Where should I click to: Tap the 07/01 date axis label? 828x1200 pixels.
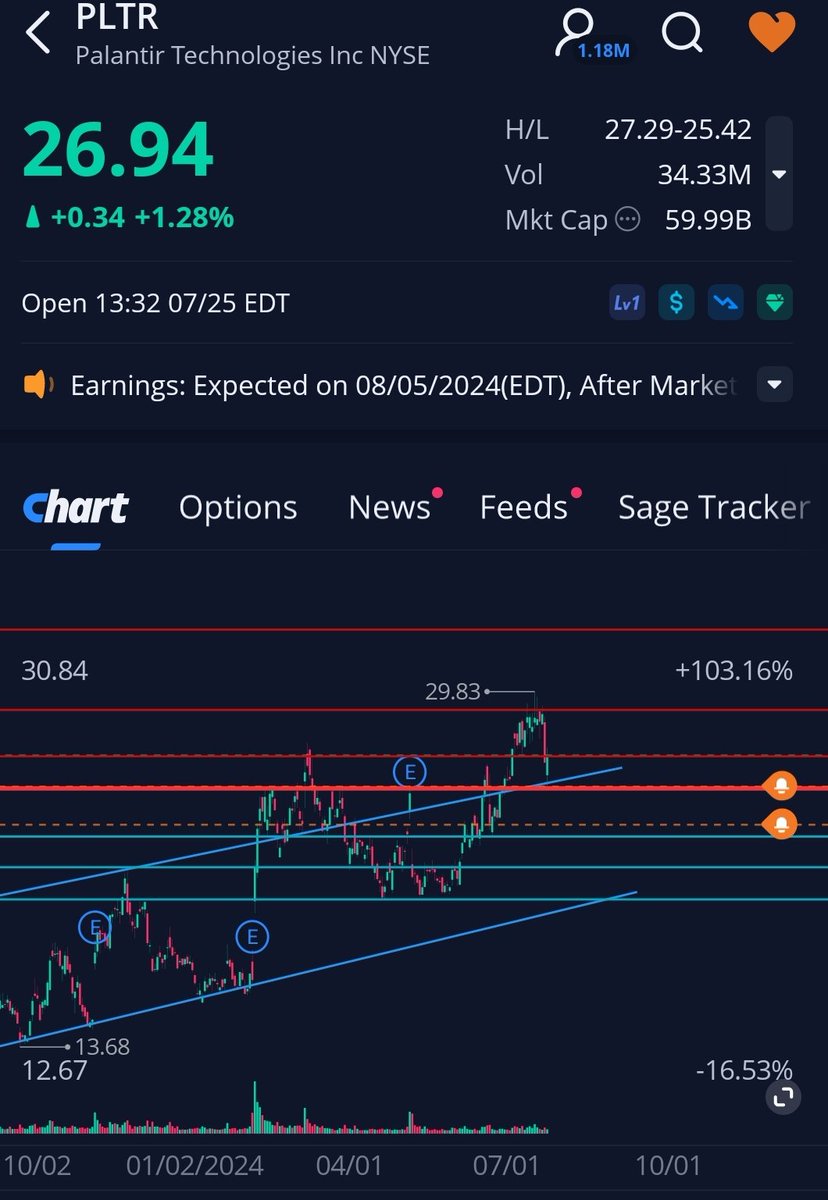point(508,1166)
